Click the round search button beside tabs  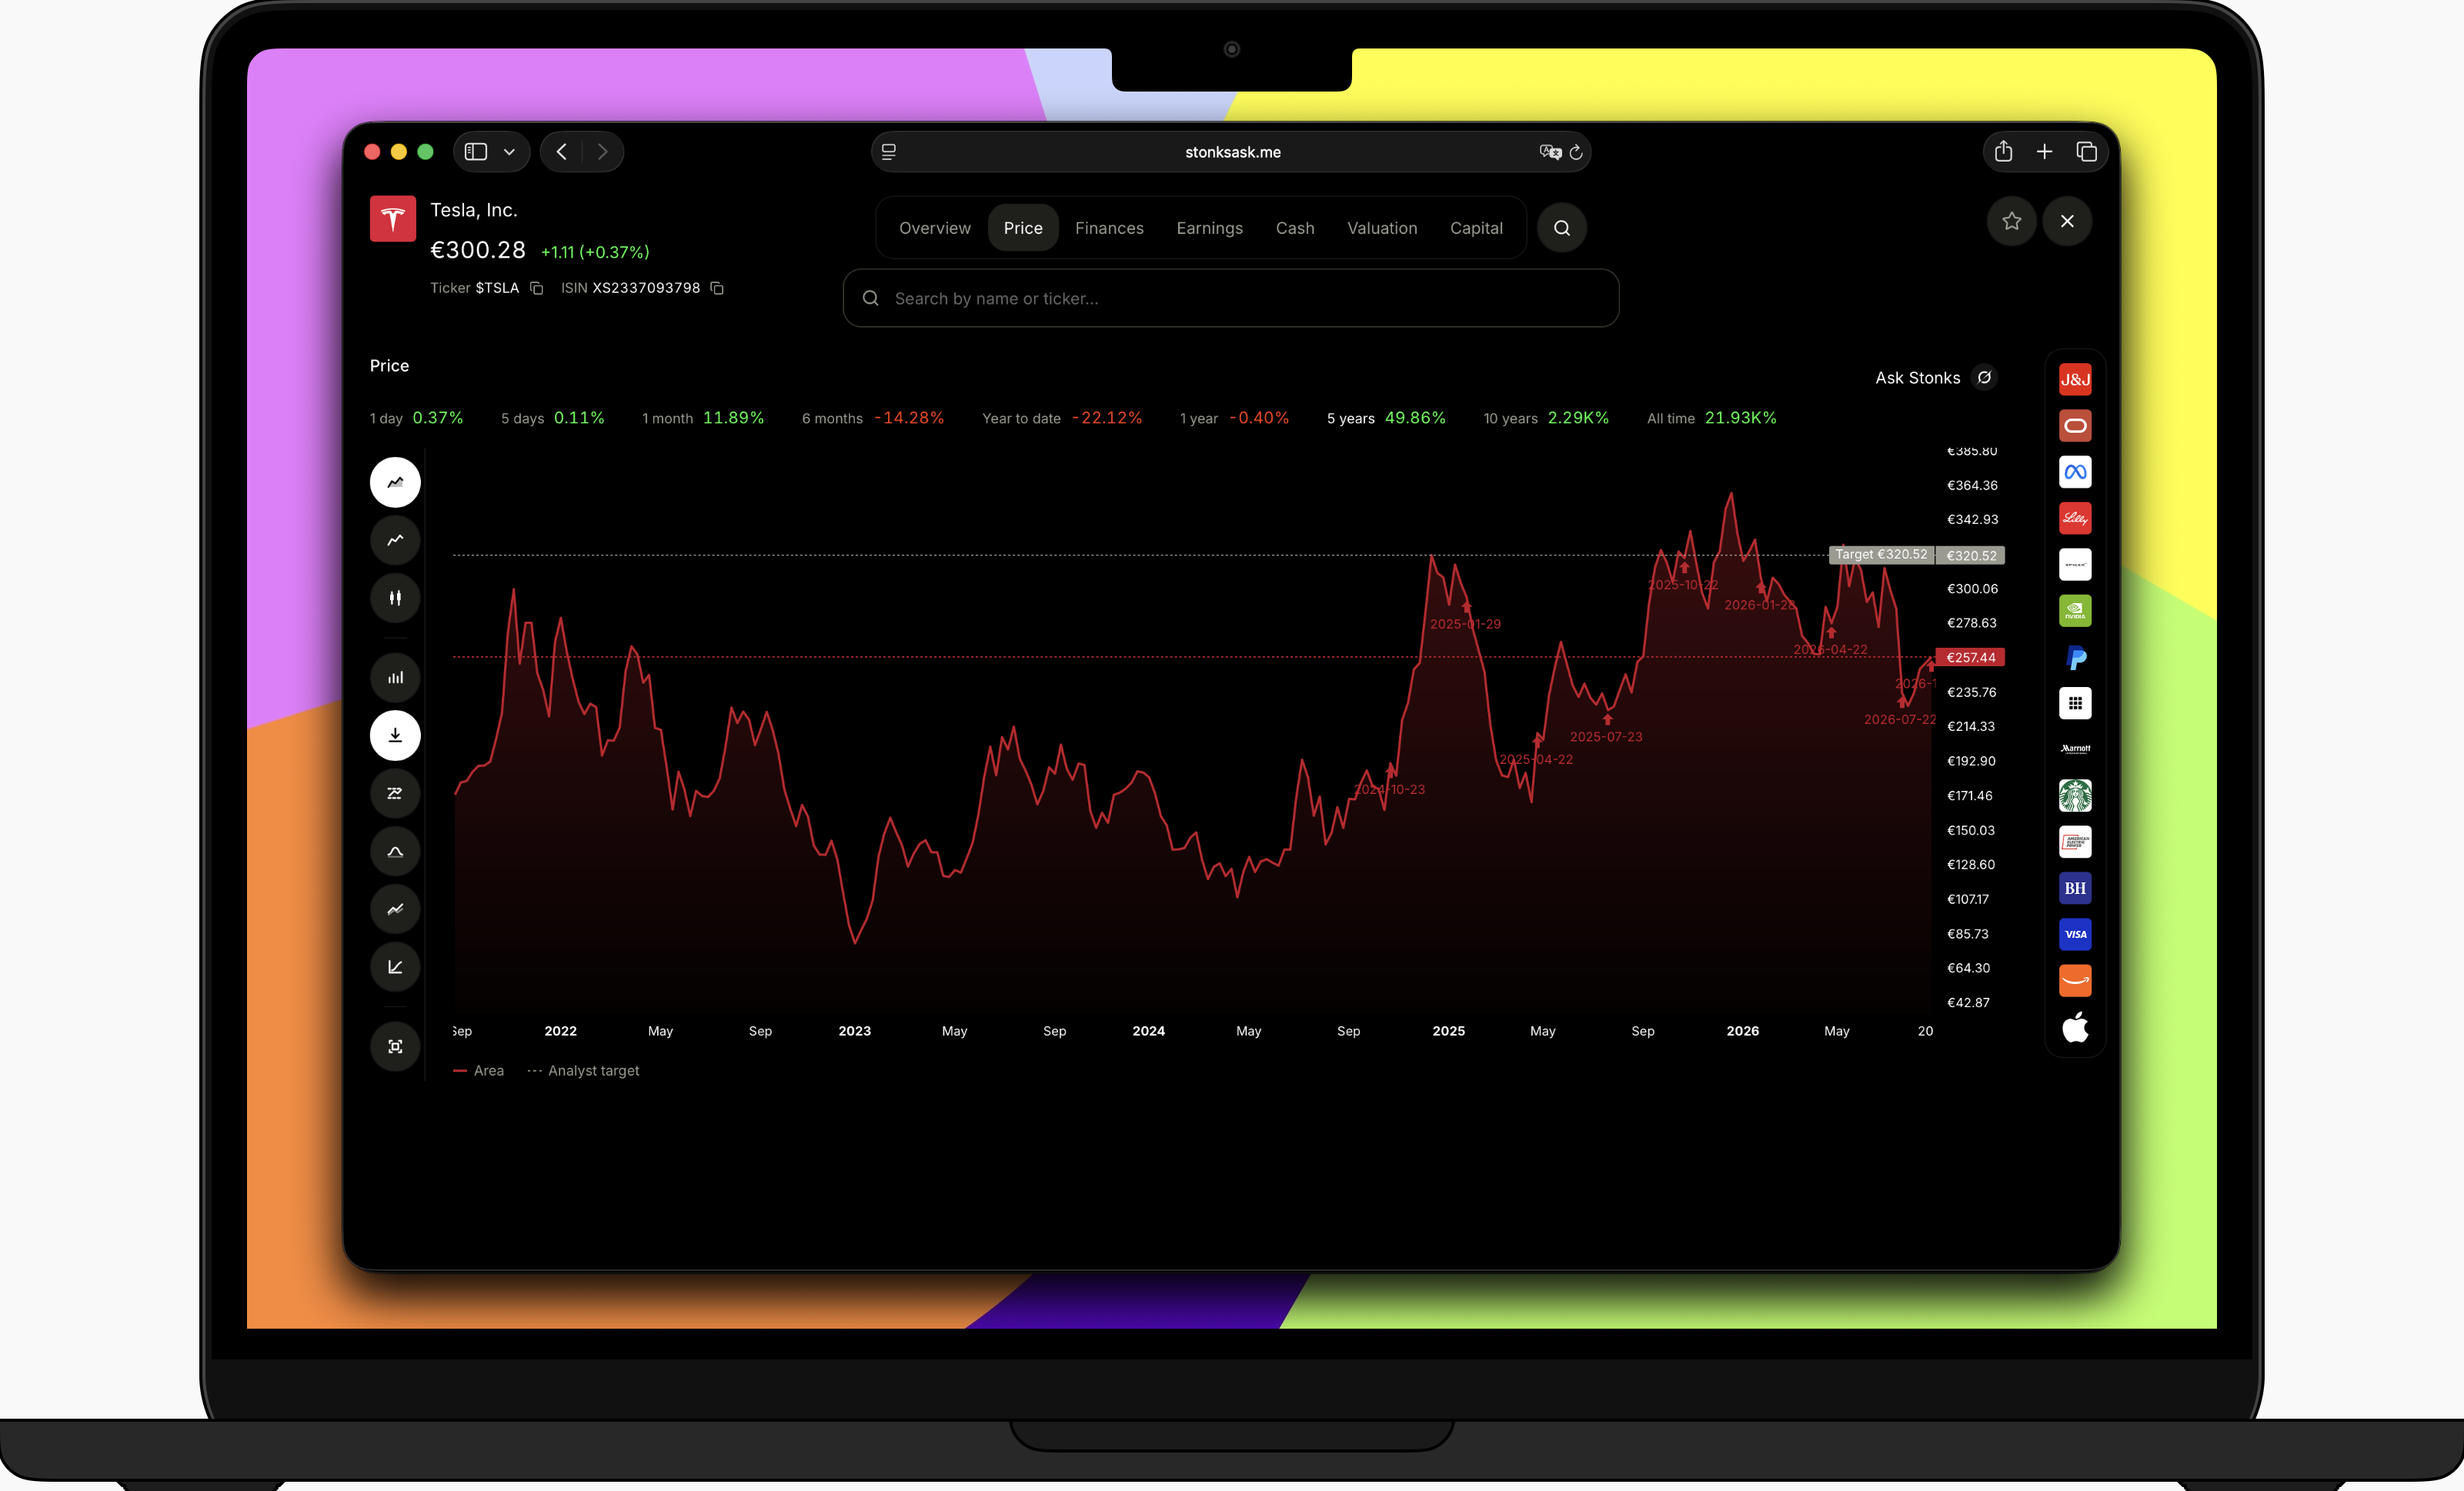point(1561,228)
